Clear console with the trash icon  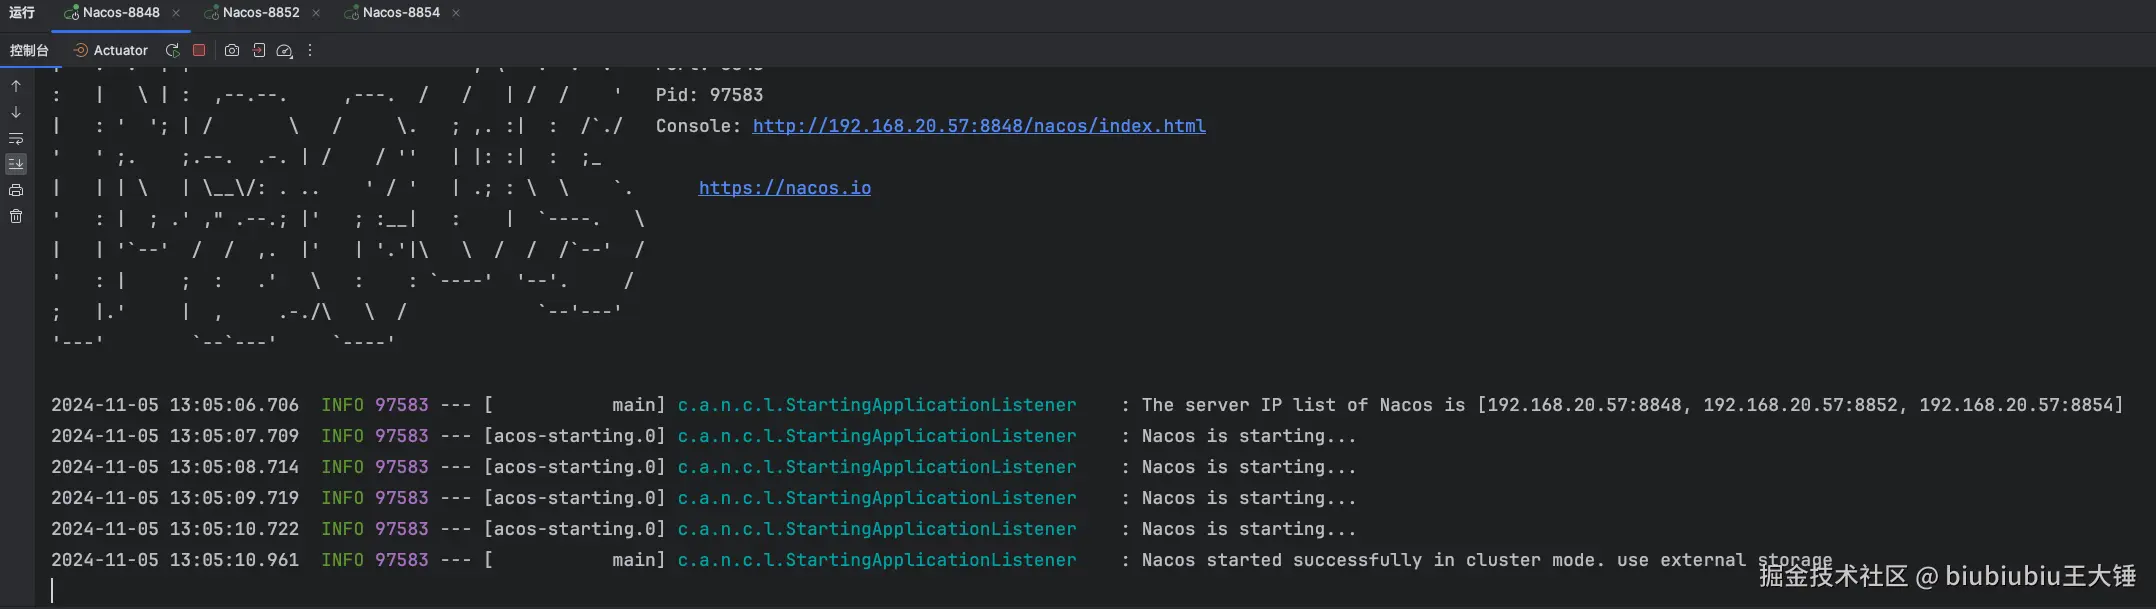pyautogui.click(x=16, y=216)
